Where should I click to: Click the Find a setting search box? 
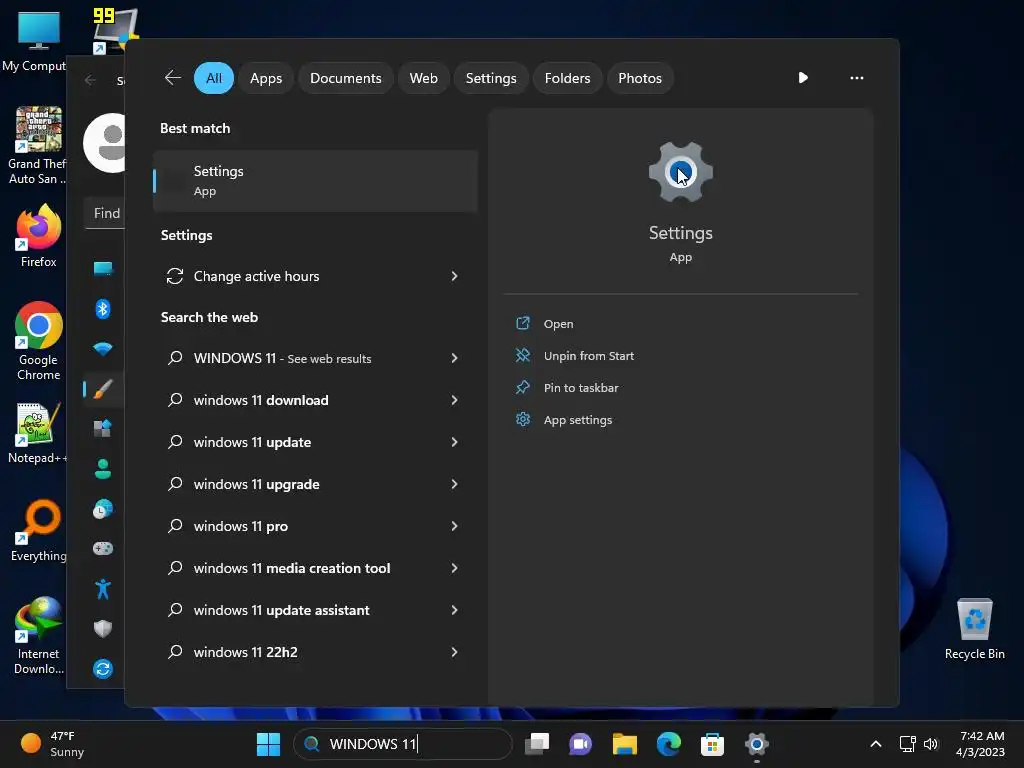point(105,214)
